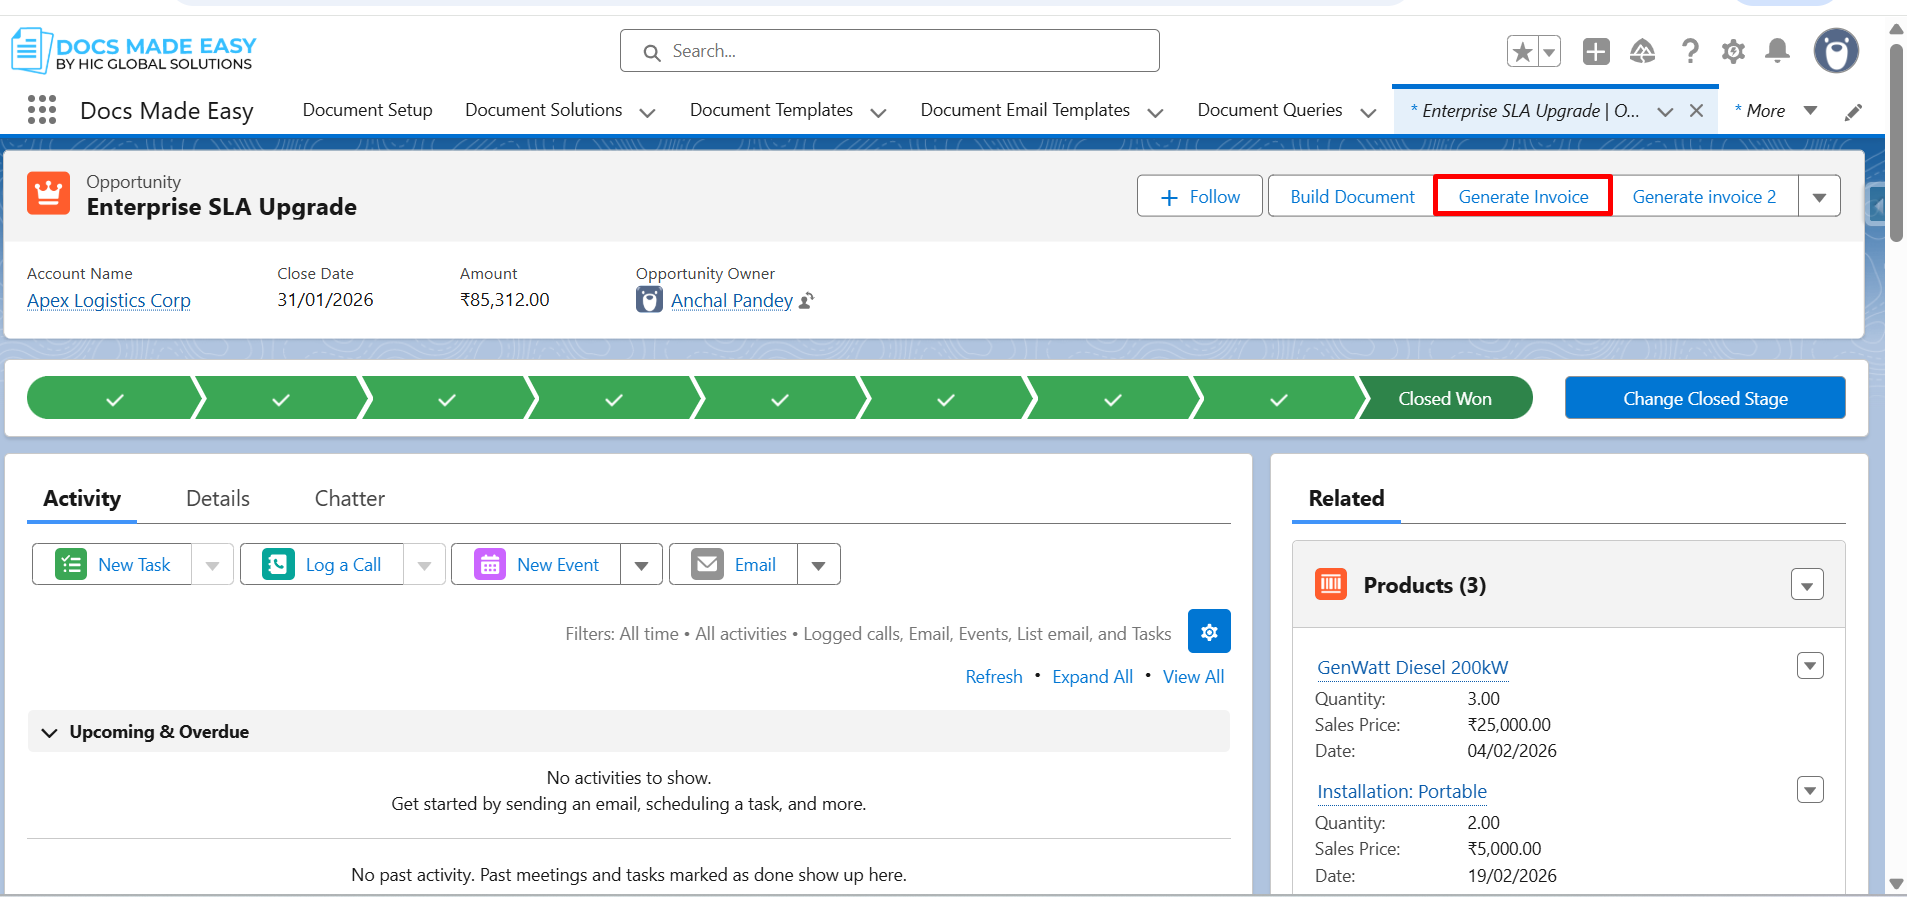
Task: Open the GenWatt Diesel 200kW product link
Action: (1412, 667)
